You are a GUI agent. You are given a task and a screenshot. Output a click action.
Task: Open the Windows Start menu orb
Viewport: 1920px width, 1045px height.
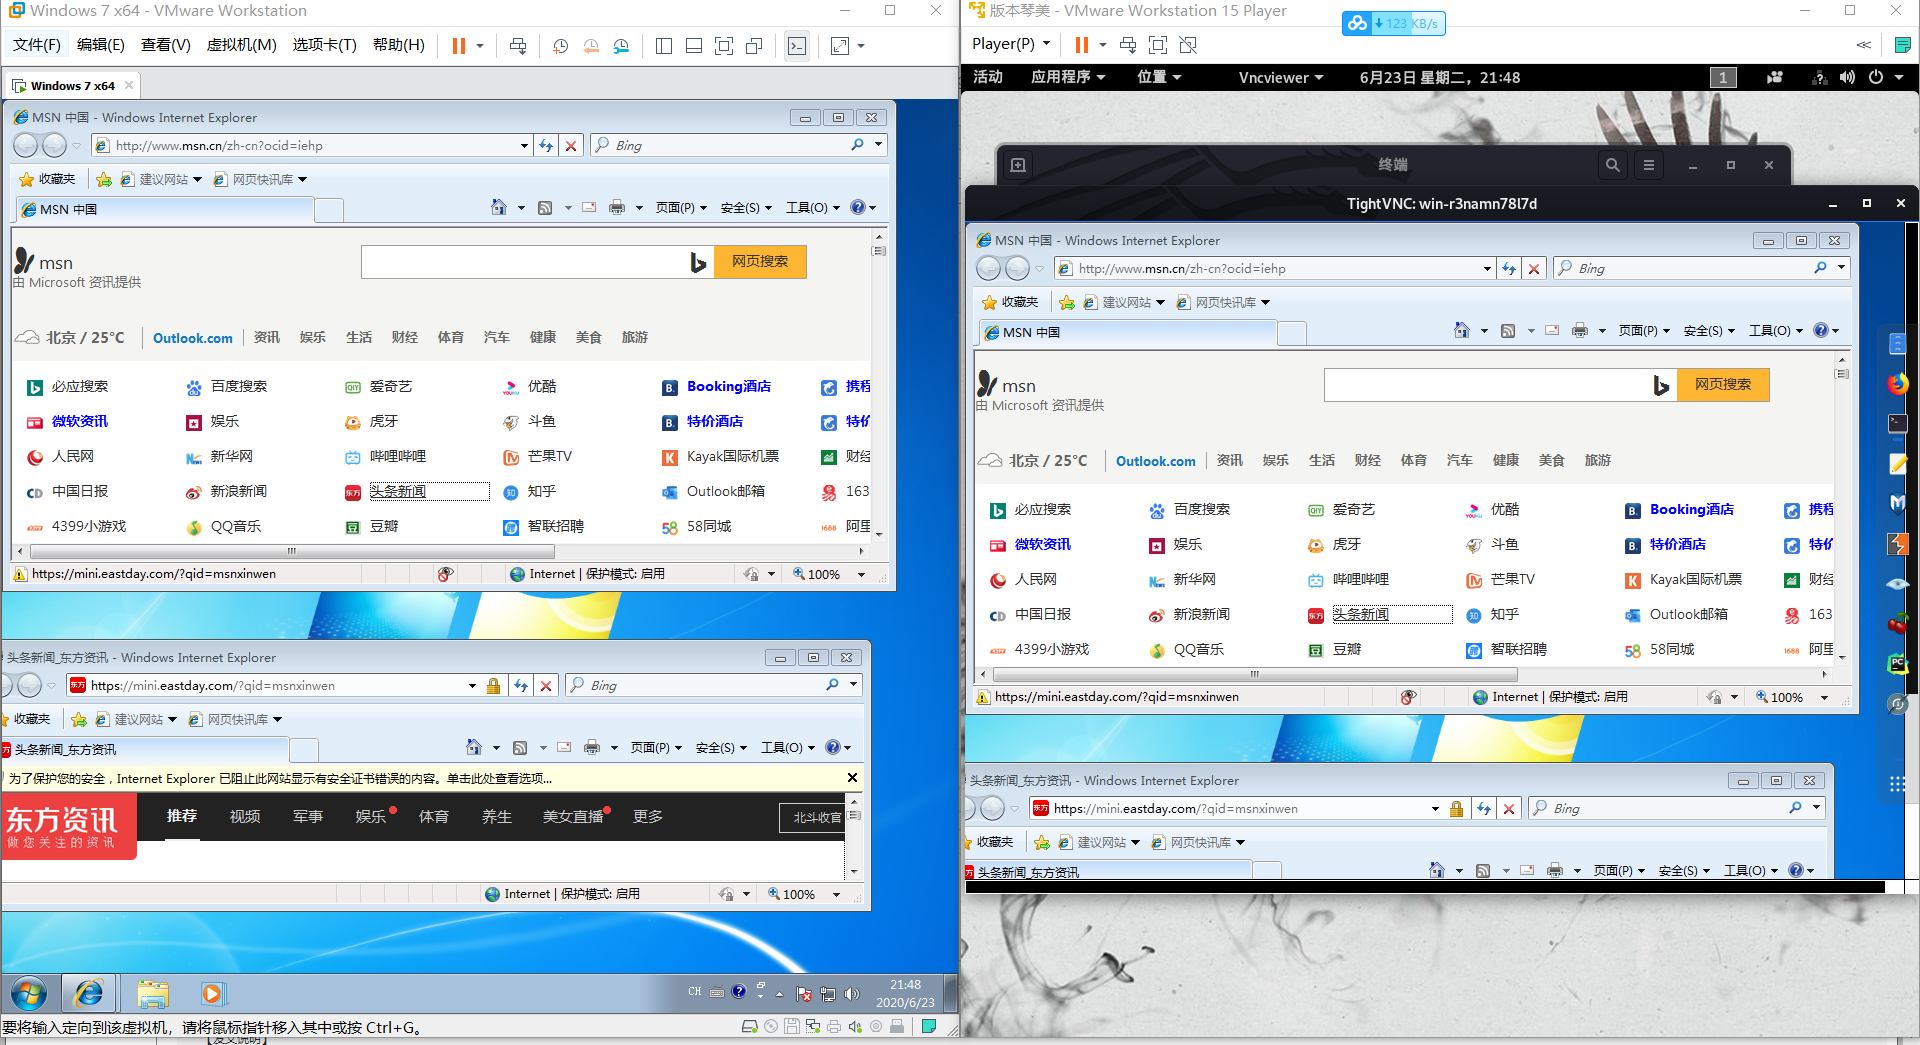tap(28, 994)
